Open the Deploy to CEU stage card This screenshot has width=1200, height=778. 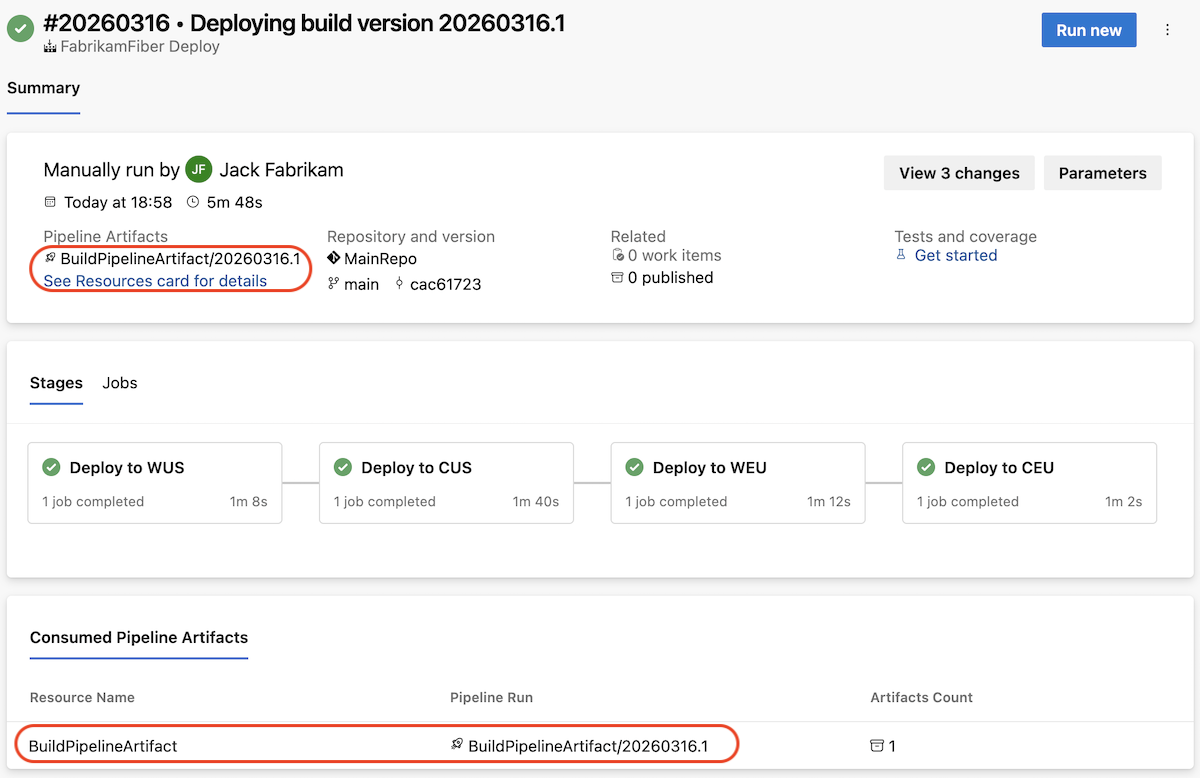(1030, 483)
